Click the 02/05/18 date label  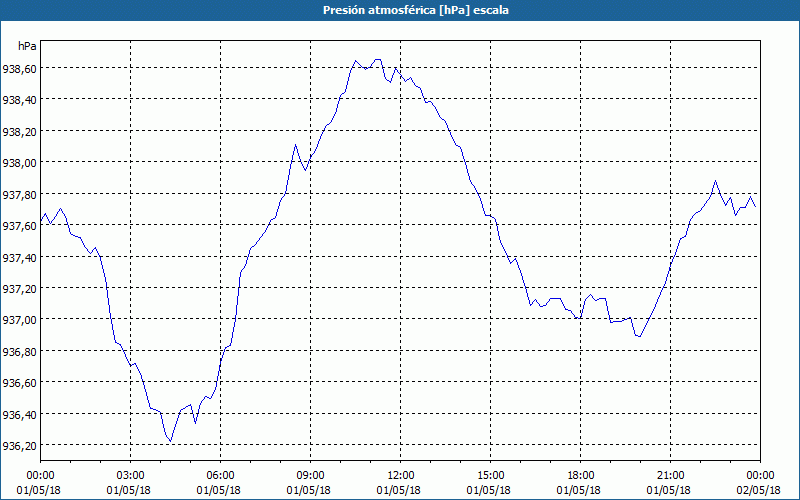tap(759, 490)
